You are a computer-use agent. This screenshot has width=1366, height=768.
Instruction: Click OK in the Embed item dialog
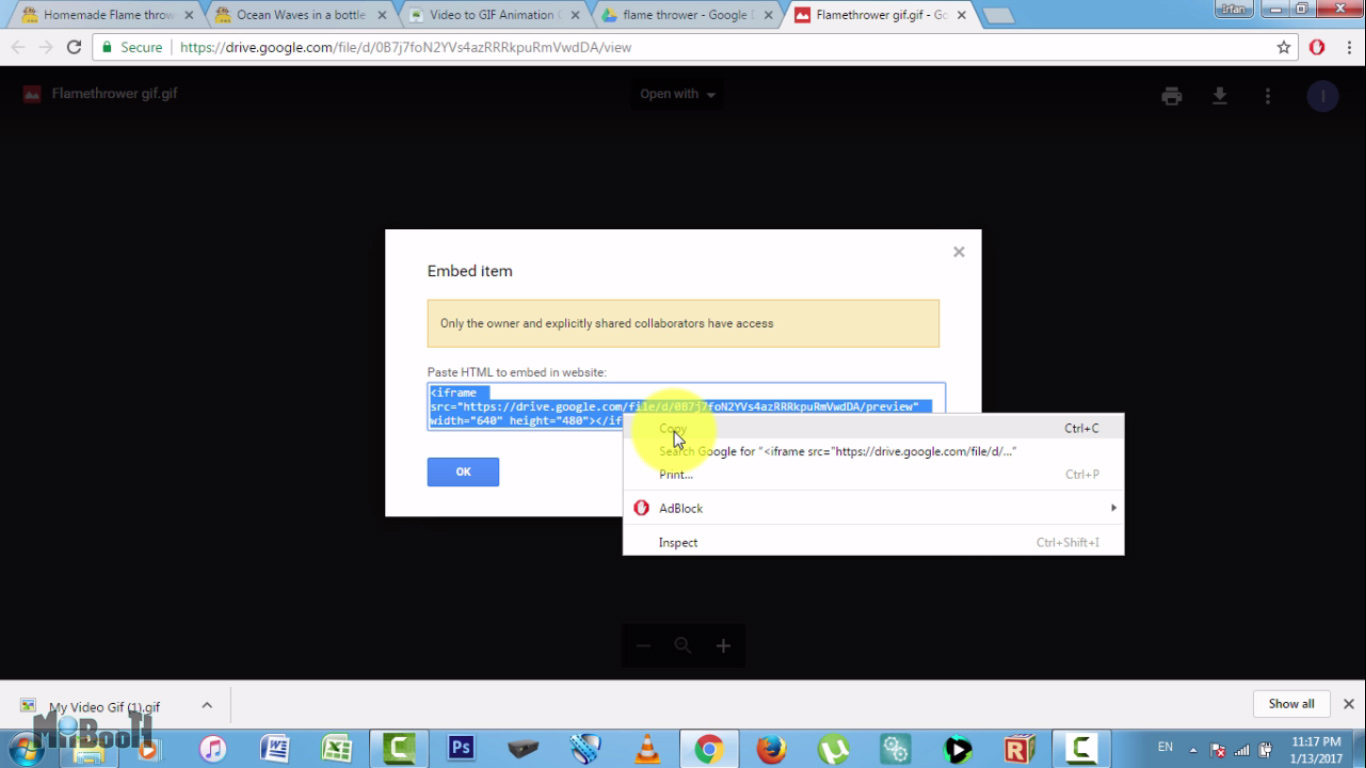(463, 472)
